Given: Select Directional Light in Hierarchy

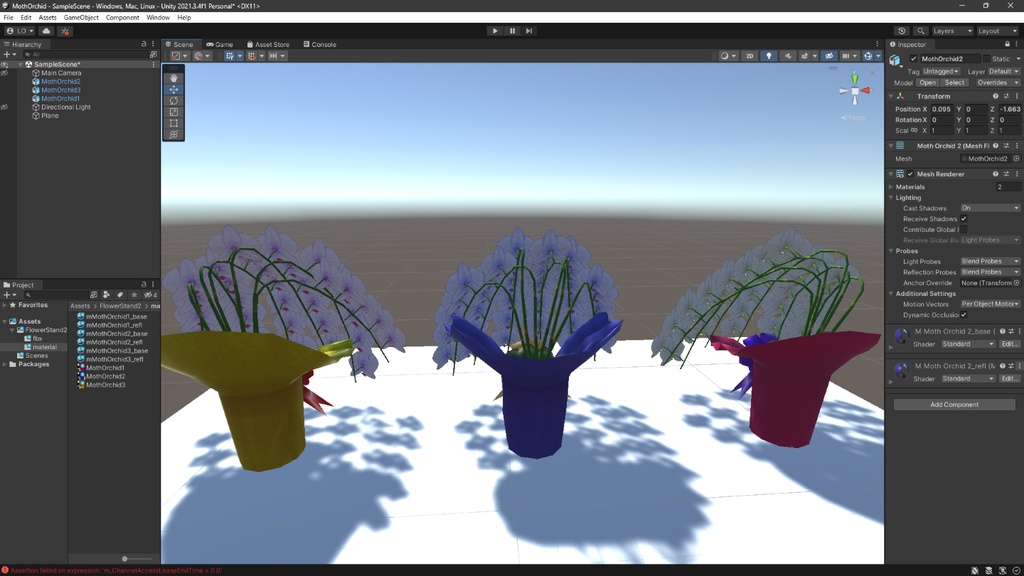Looking at the screenshot, I should tap(65, 107).
